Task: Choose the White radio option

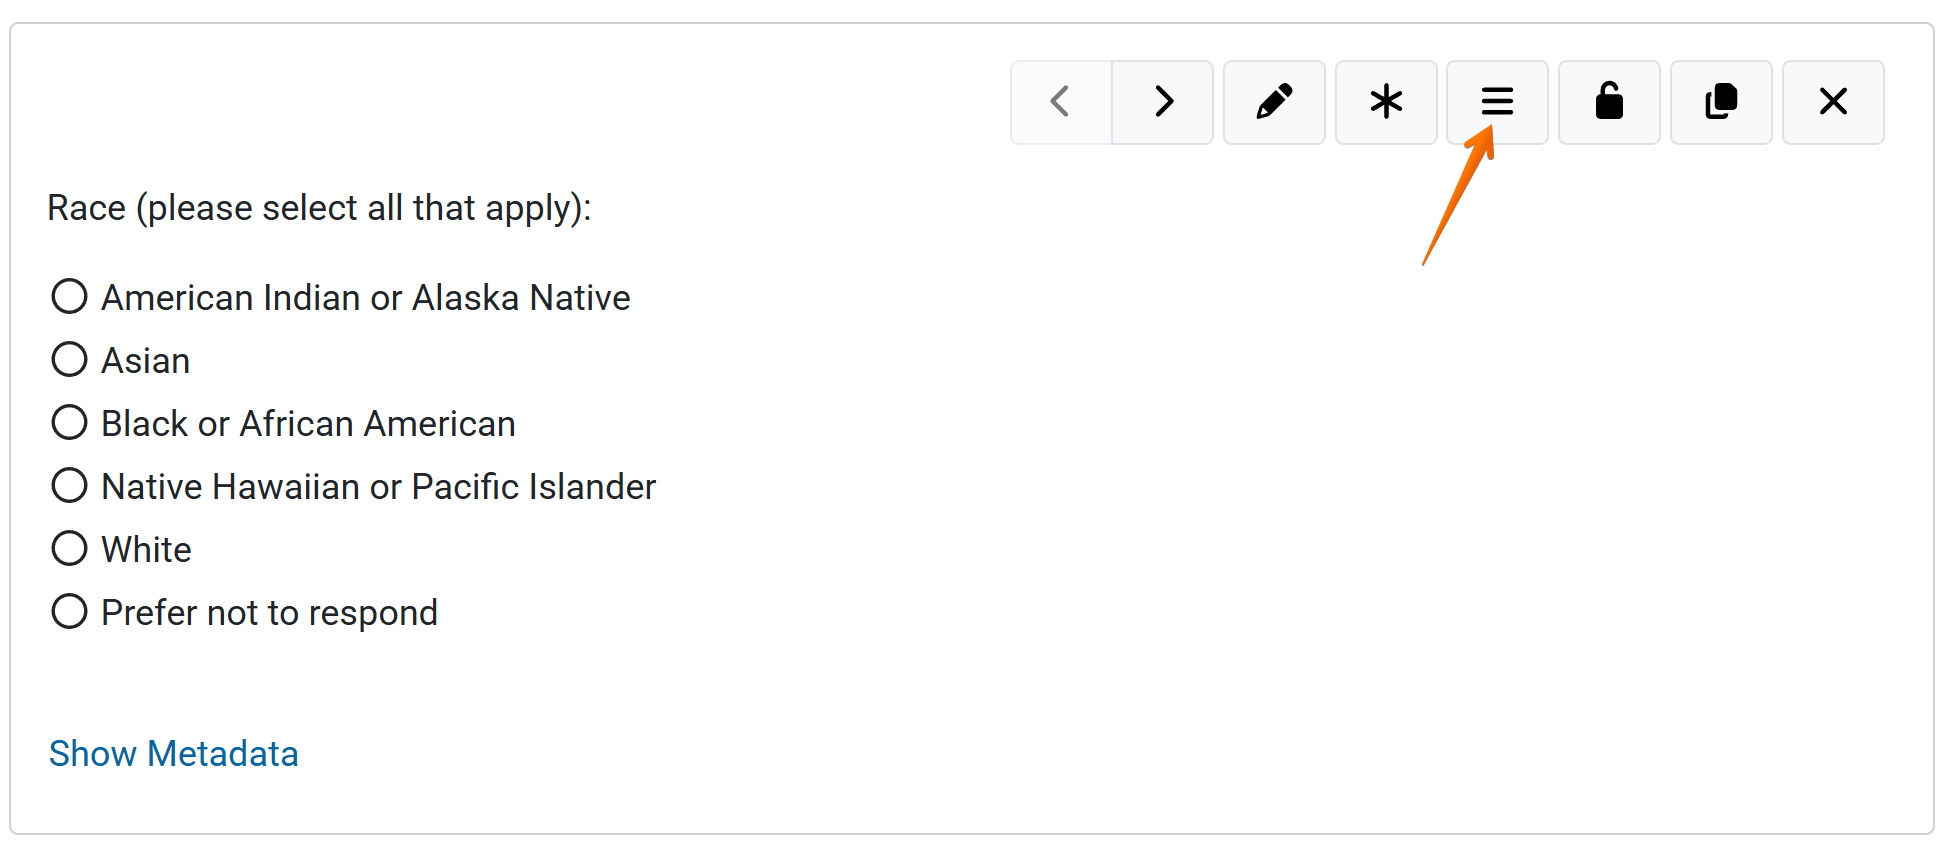Action: tap(70, 549)
